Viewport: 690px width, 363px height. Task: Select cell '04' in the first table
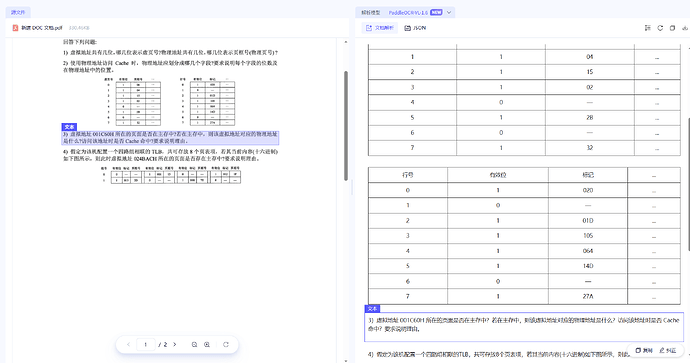point(590,57)
